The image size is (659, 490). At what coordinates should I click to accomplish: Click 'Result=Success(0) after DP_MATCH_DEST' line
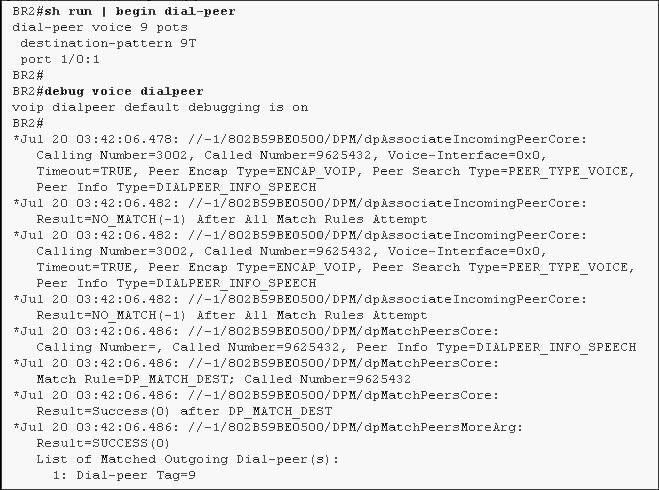pyautogui.click(x=184, y=411)
